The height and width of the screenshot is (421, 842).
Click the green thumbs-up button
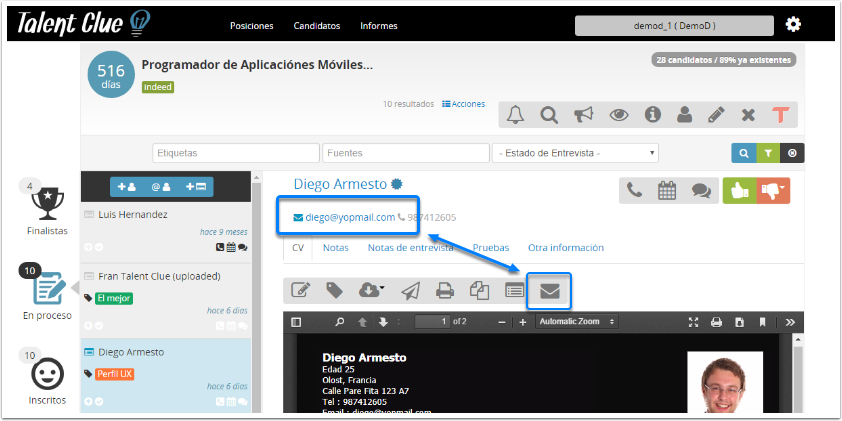click(x=740, y=191)
